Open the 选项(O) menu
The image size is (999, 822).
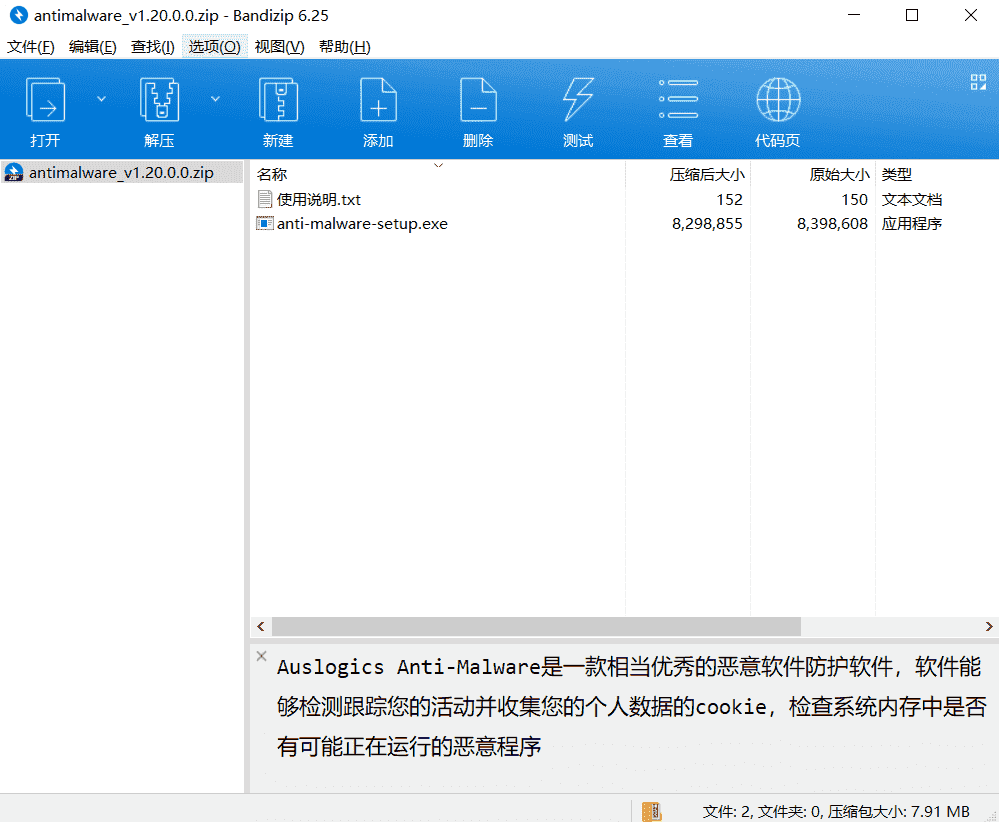[215, 47]
